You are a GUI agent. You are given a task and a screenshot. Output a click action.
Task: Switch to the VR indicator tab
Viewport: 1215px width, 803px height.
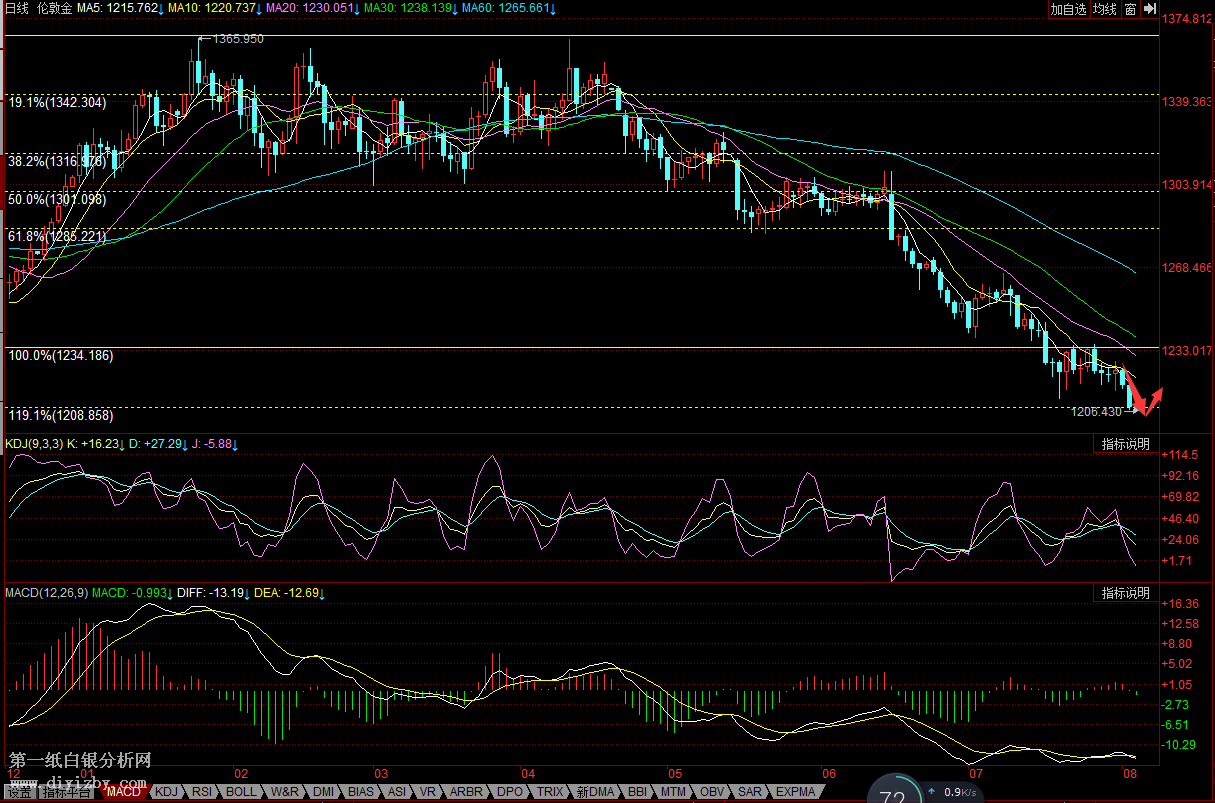point(427,792)
